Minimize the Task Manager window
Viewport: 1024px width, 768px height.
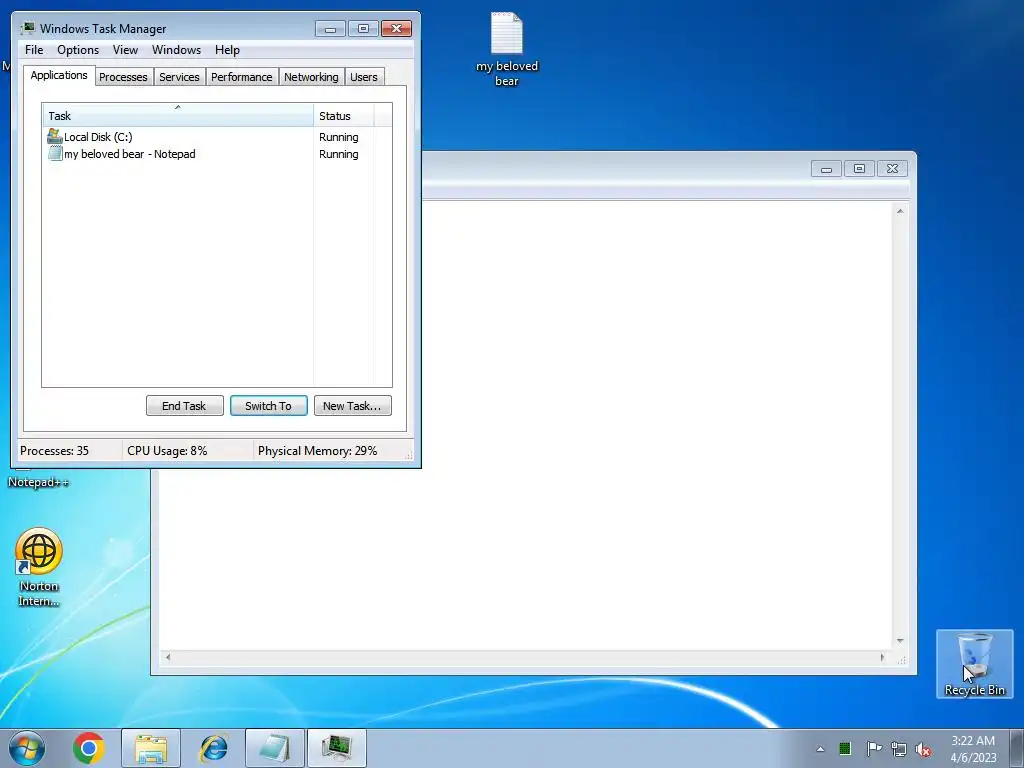click(330, 29)
